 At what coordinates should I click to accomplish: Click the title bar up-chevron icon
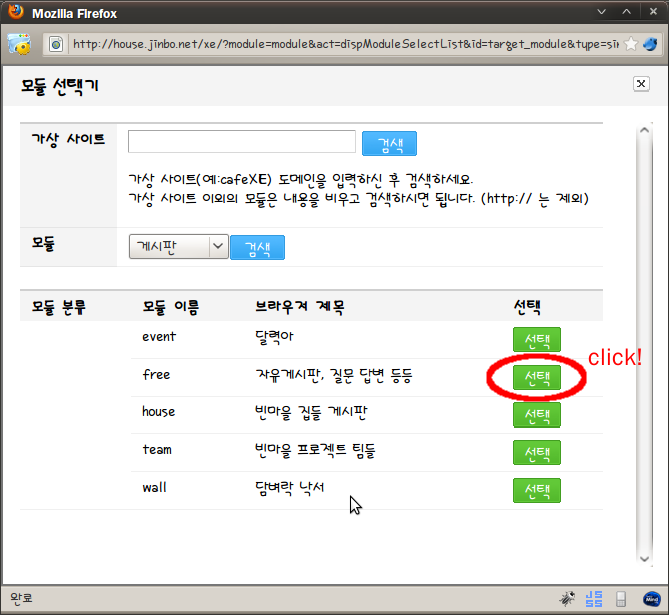click(626, 12)
